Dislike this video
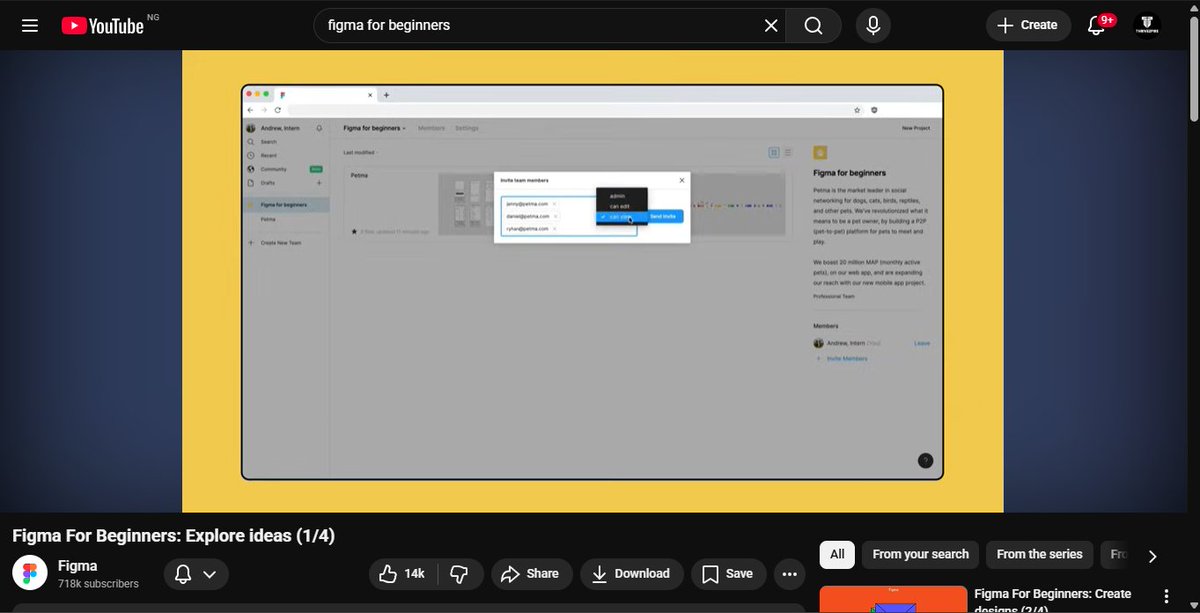The image size is (1200, 613). coord(459,574)
